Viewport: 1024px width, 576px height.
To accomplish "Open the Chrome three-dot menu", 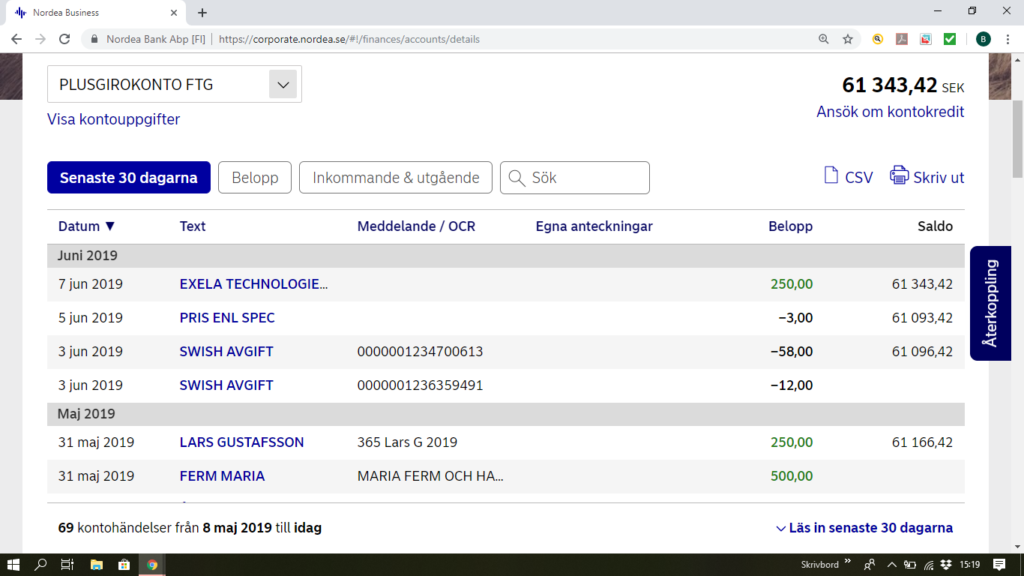I will [x=1008, y=39].
